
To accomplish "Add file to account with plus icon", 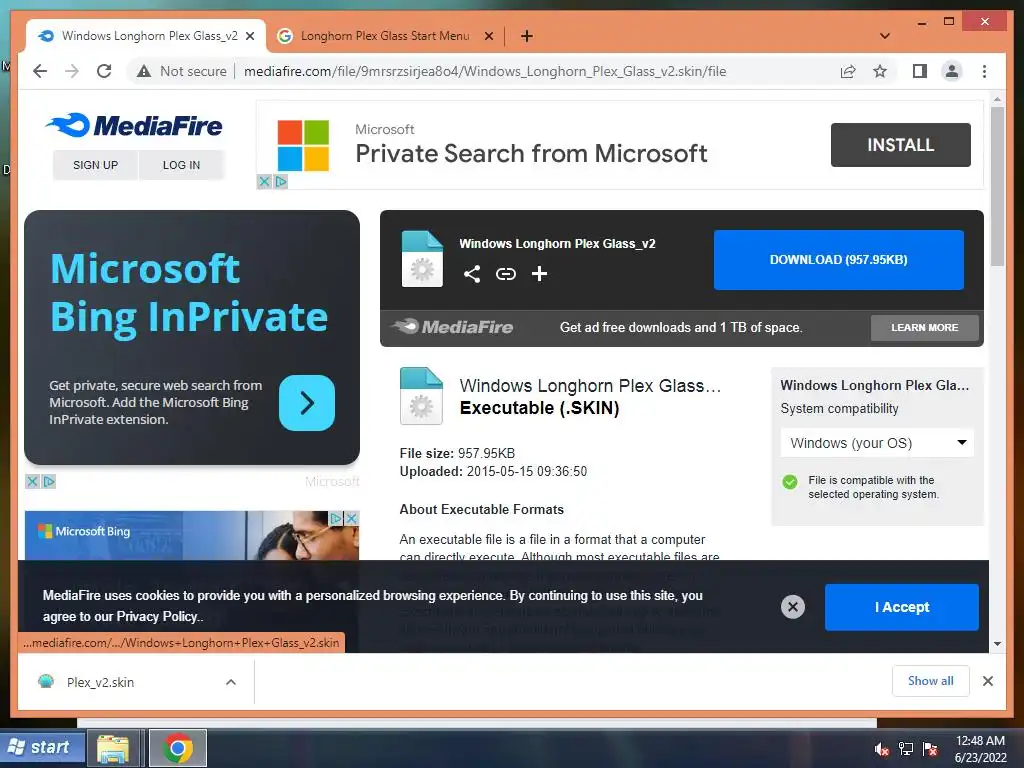I will [539, 274].
